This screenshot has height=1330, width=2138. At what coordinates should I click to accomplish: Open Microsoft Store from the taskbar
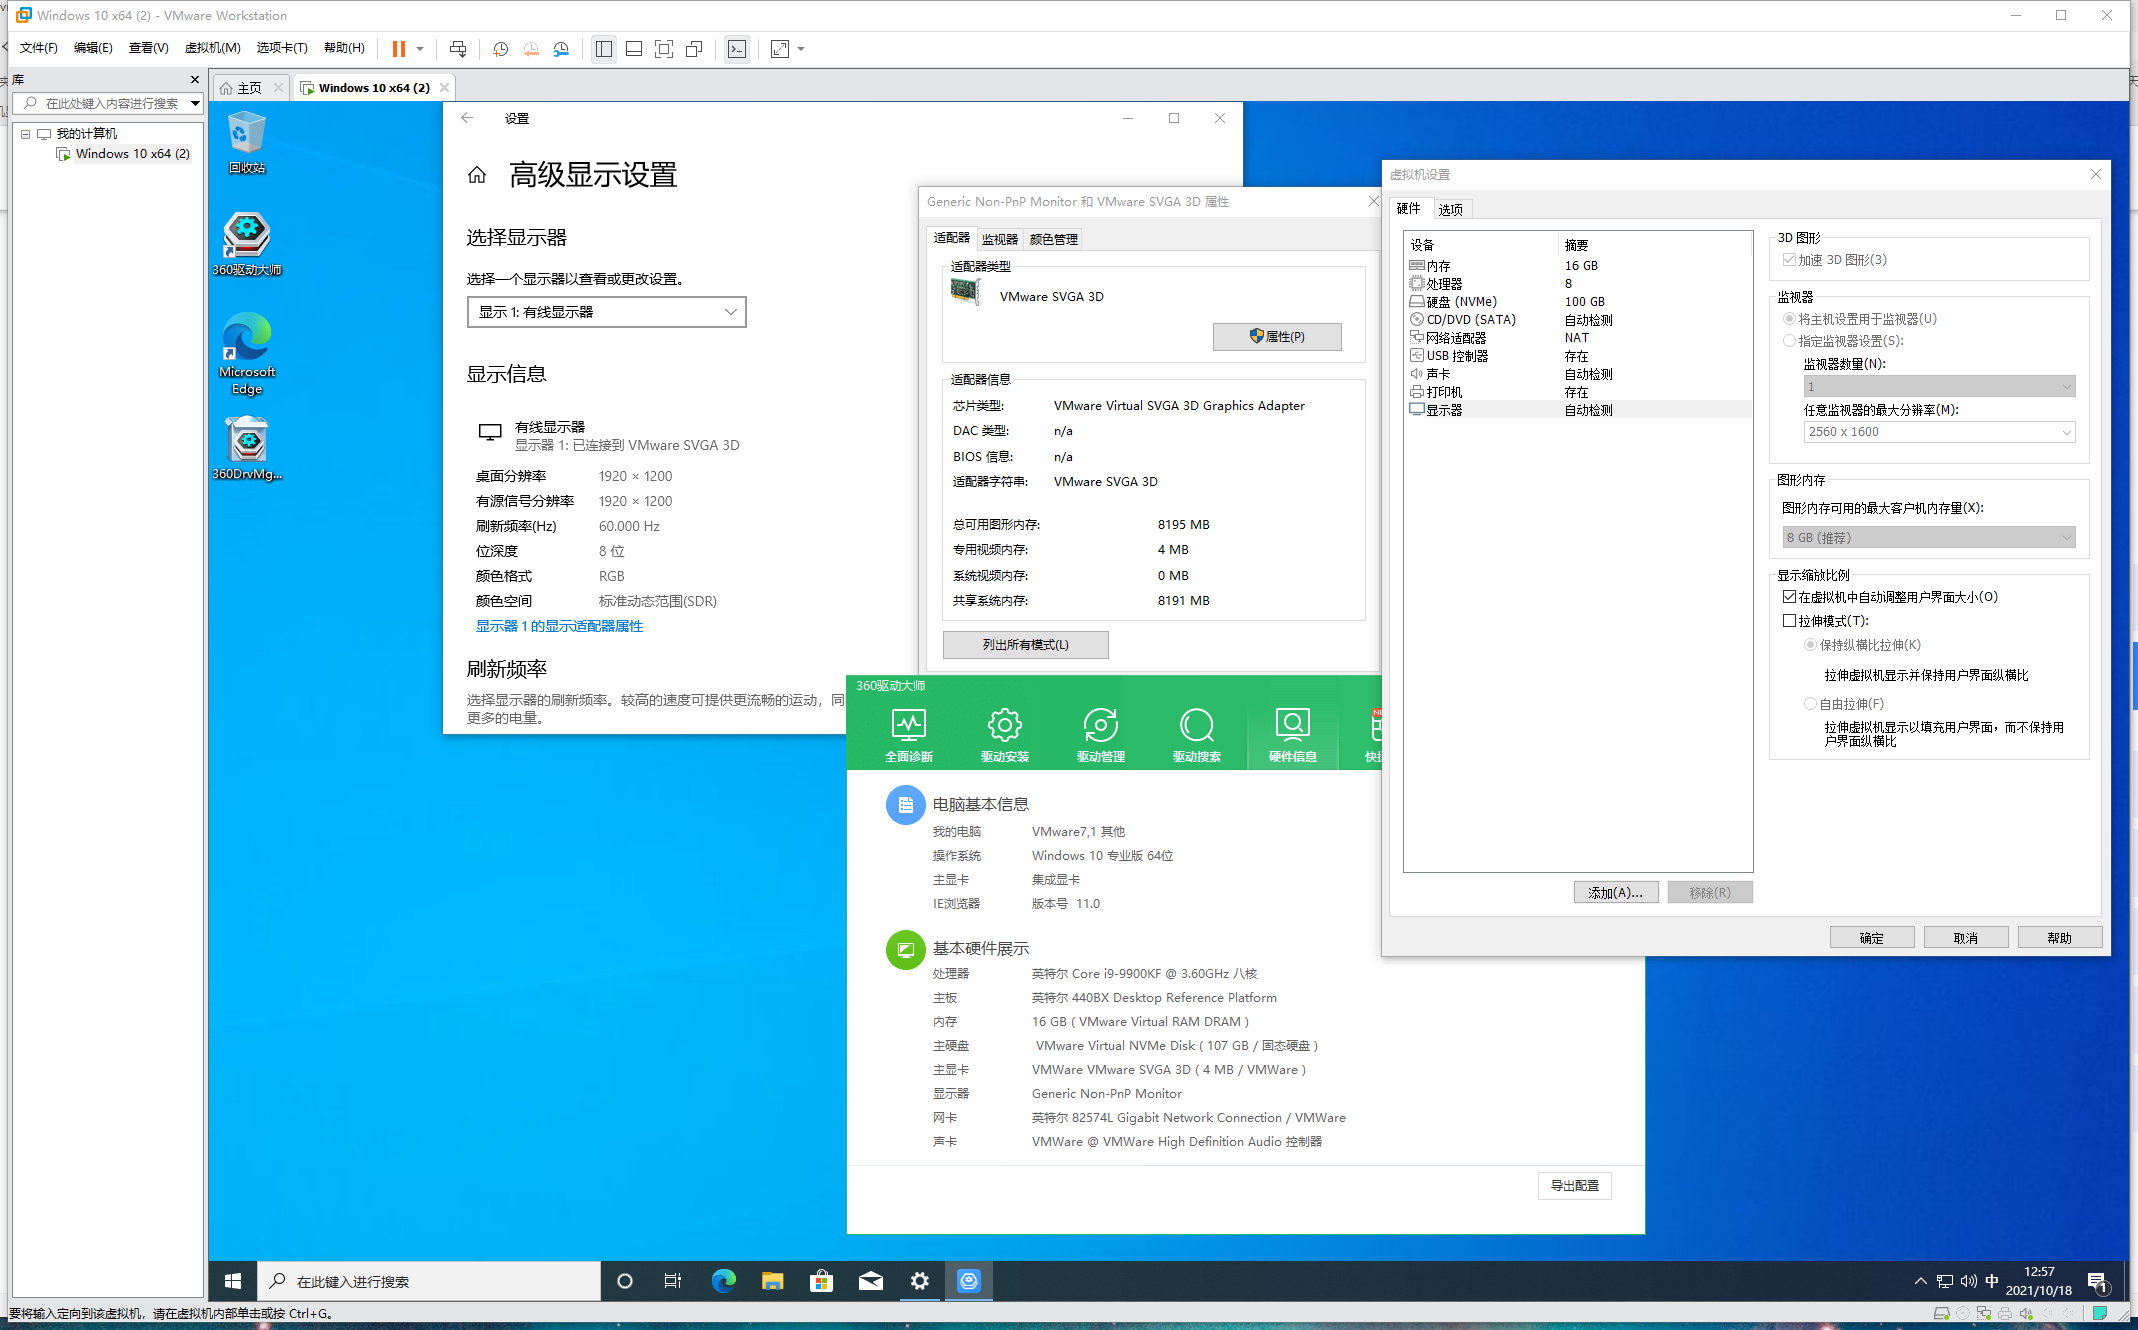(x=821, y=1280)
